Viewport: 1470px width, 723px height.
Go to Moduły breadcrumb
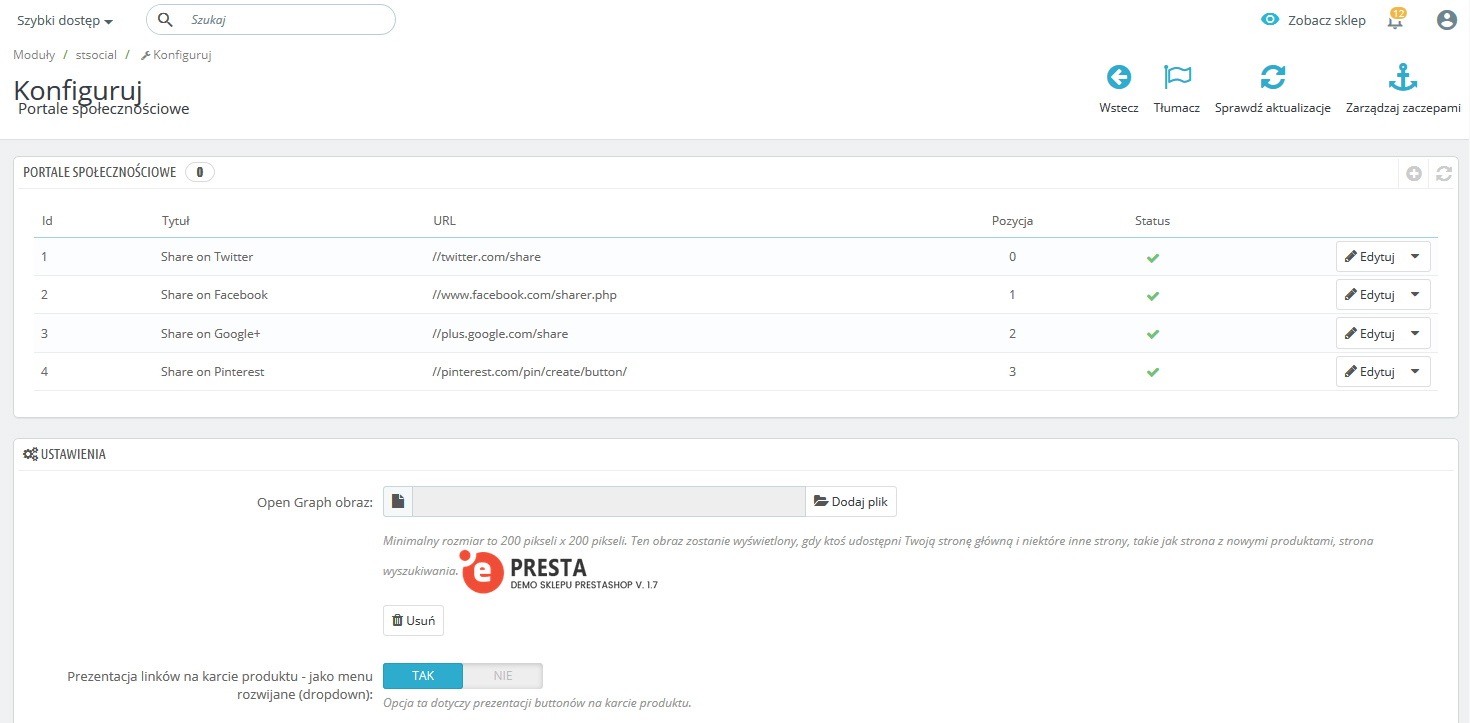34,55
